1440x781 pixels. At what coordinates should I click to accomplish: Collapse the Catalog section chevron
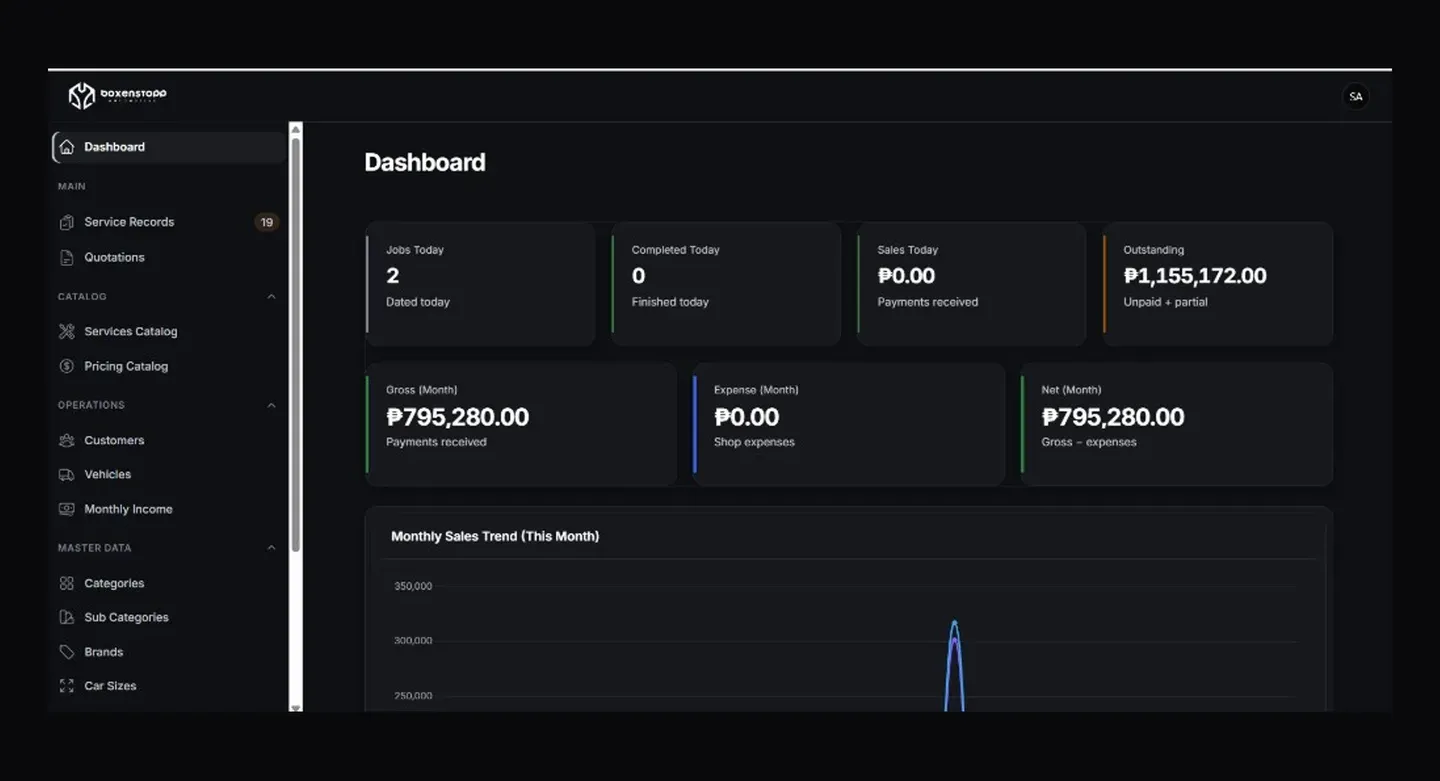(271, 297)
